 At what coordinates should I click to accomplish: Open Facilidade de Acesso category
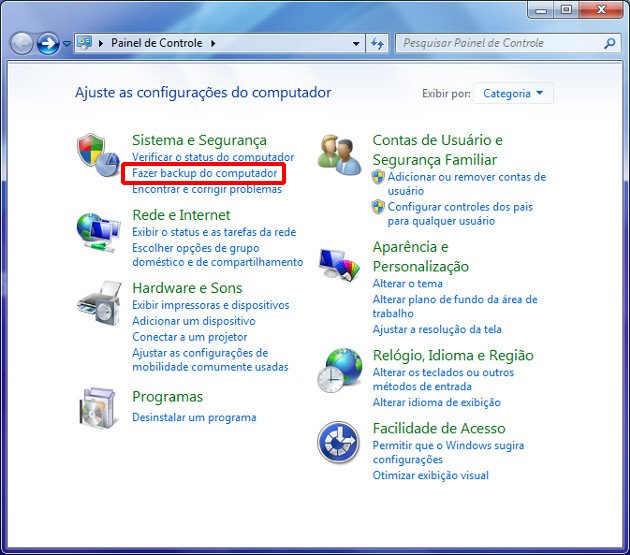coord(439,428)
